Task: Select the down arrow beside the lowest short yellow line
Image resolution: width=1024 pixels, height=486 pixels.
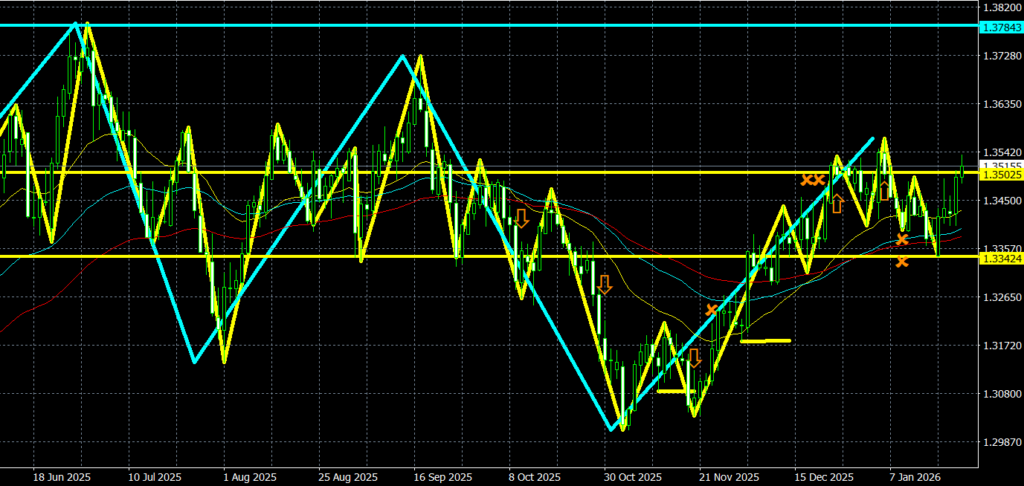Action: point(693,358)
